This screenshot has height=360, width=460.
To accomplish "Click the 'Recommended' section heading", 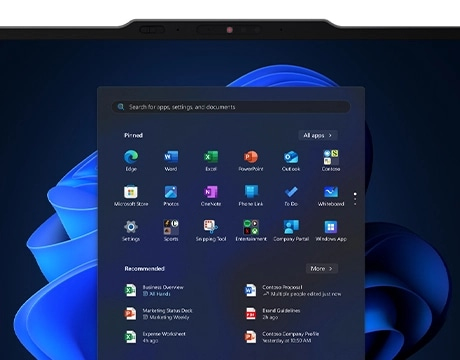I will pyautogui.click(x=144, y=269).
